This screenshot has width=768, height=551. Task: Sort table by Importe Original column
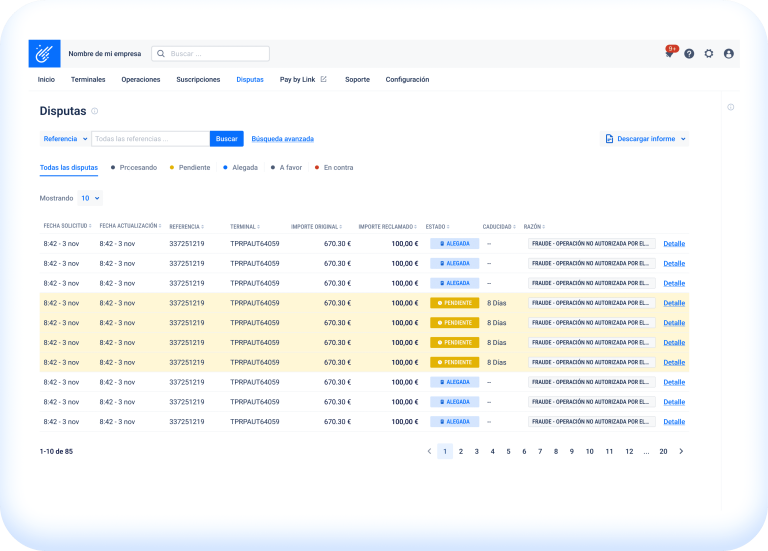pos(319,227)
